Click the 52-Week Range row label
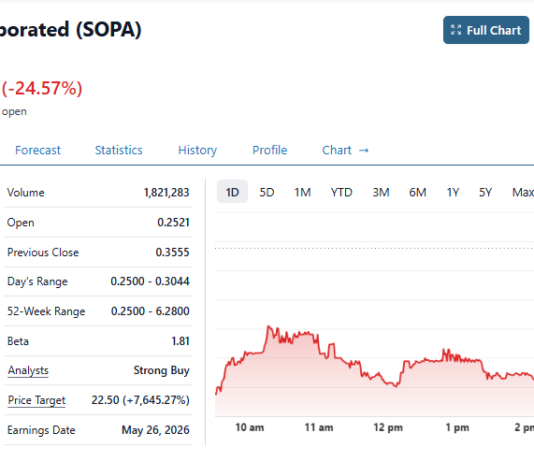Screen dimensions: 534x462 pos(46,311)
